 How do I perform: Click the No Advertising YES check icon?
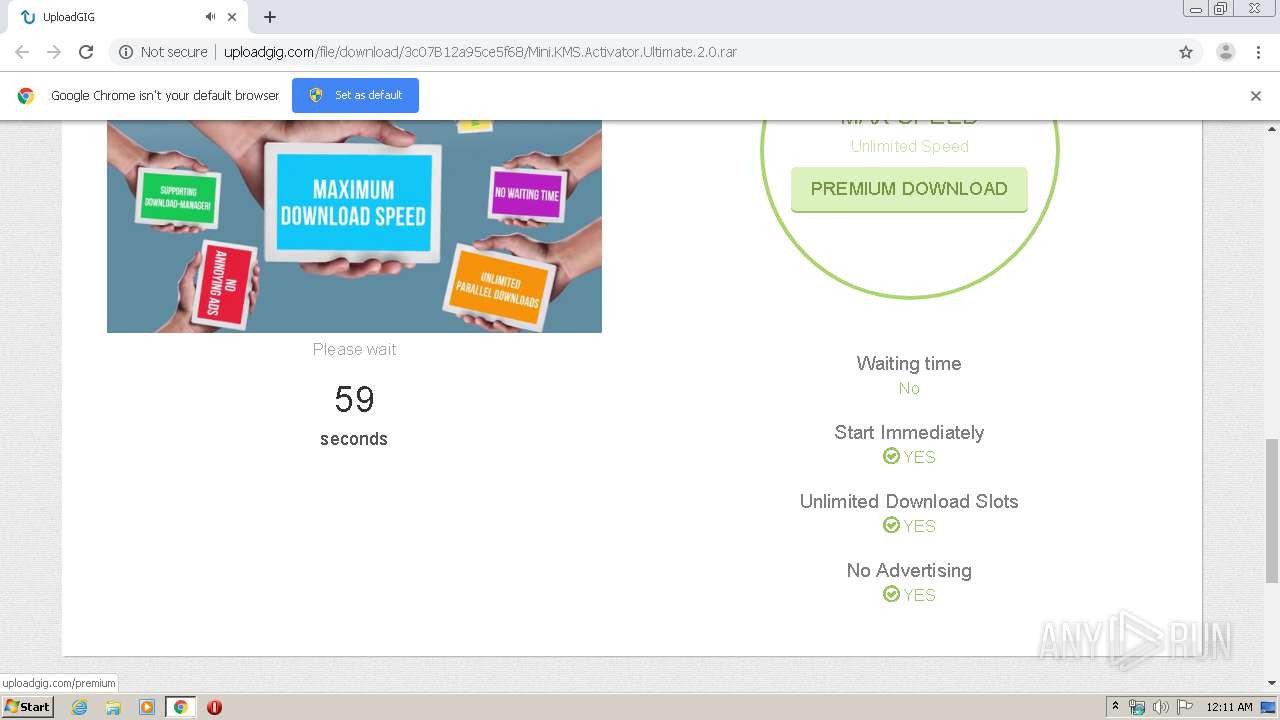[891, 594]
